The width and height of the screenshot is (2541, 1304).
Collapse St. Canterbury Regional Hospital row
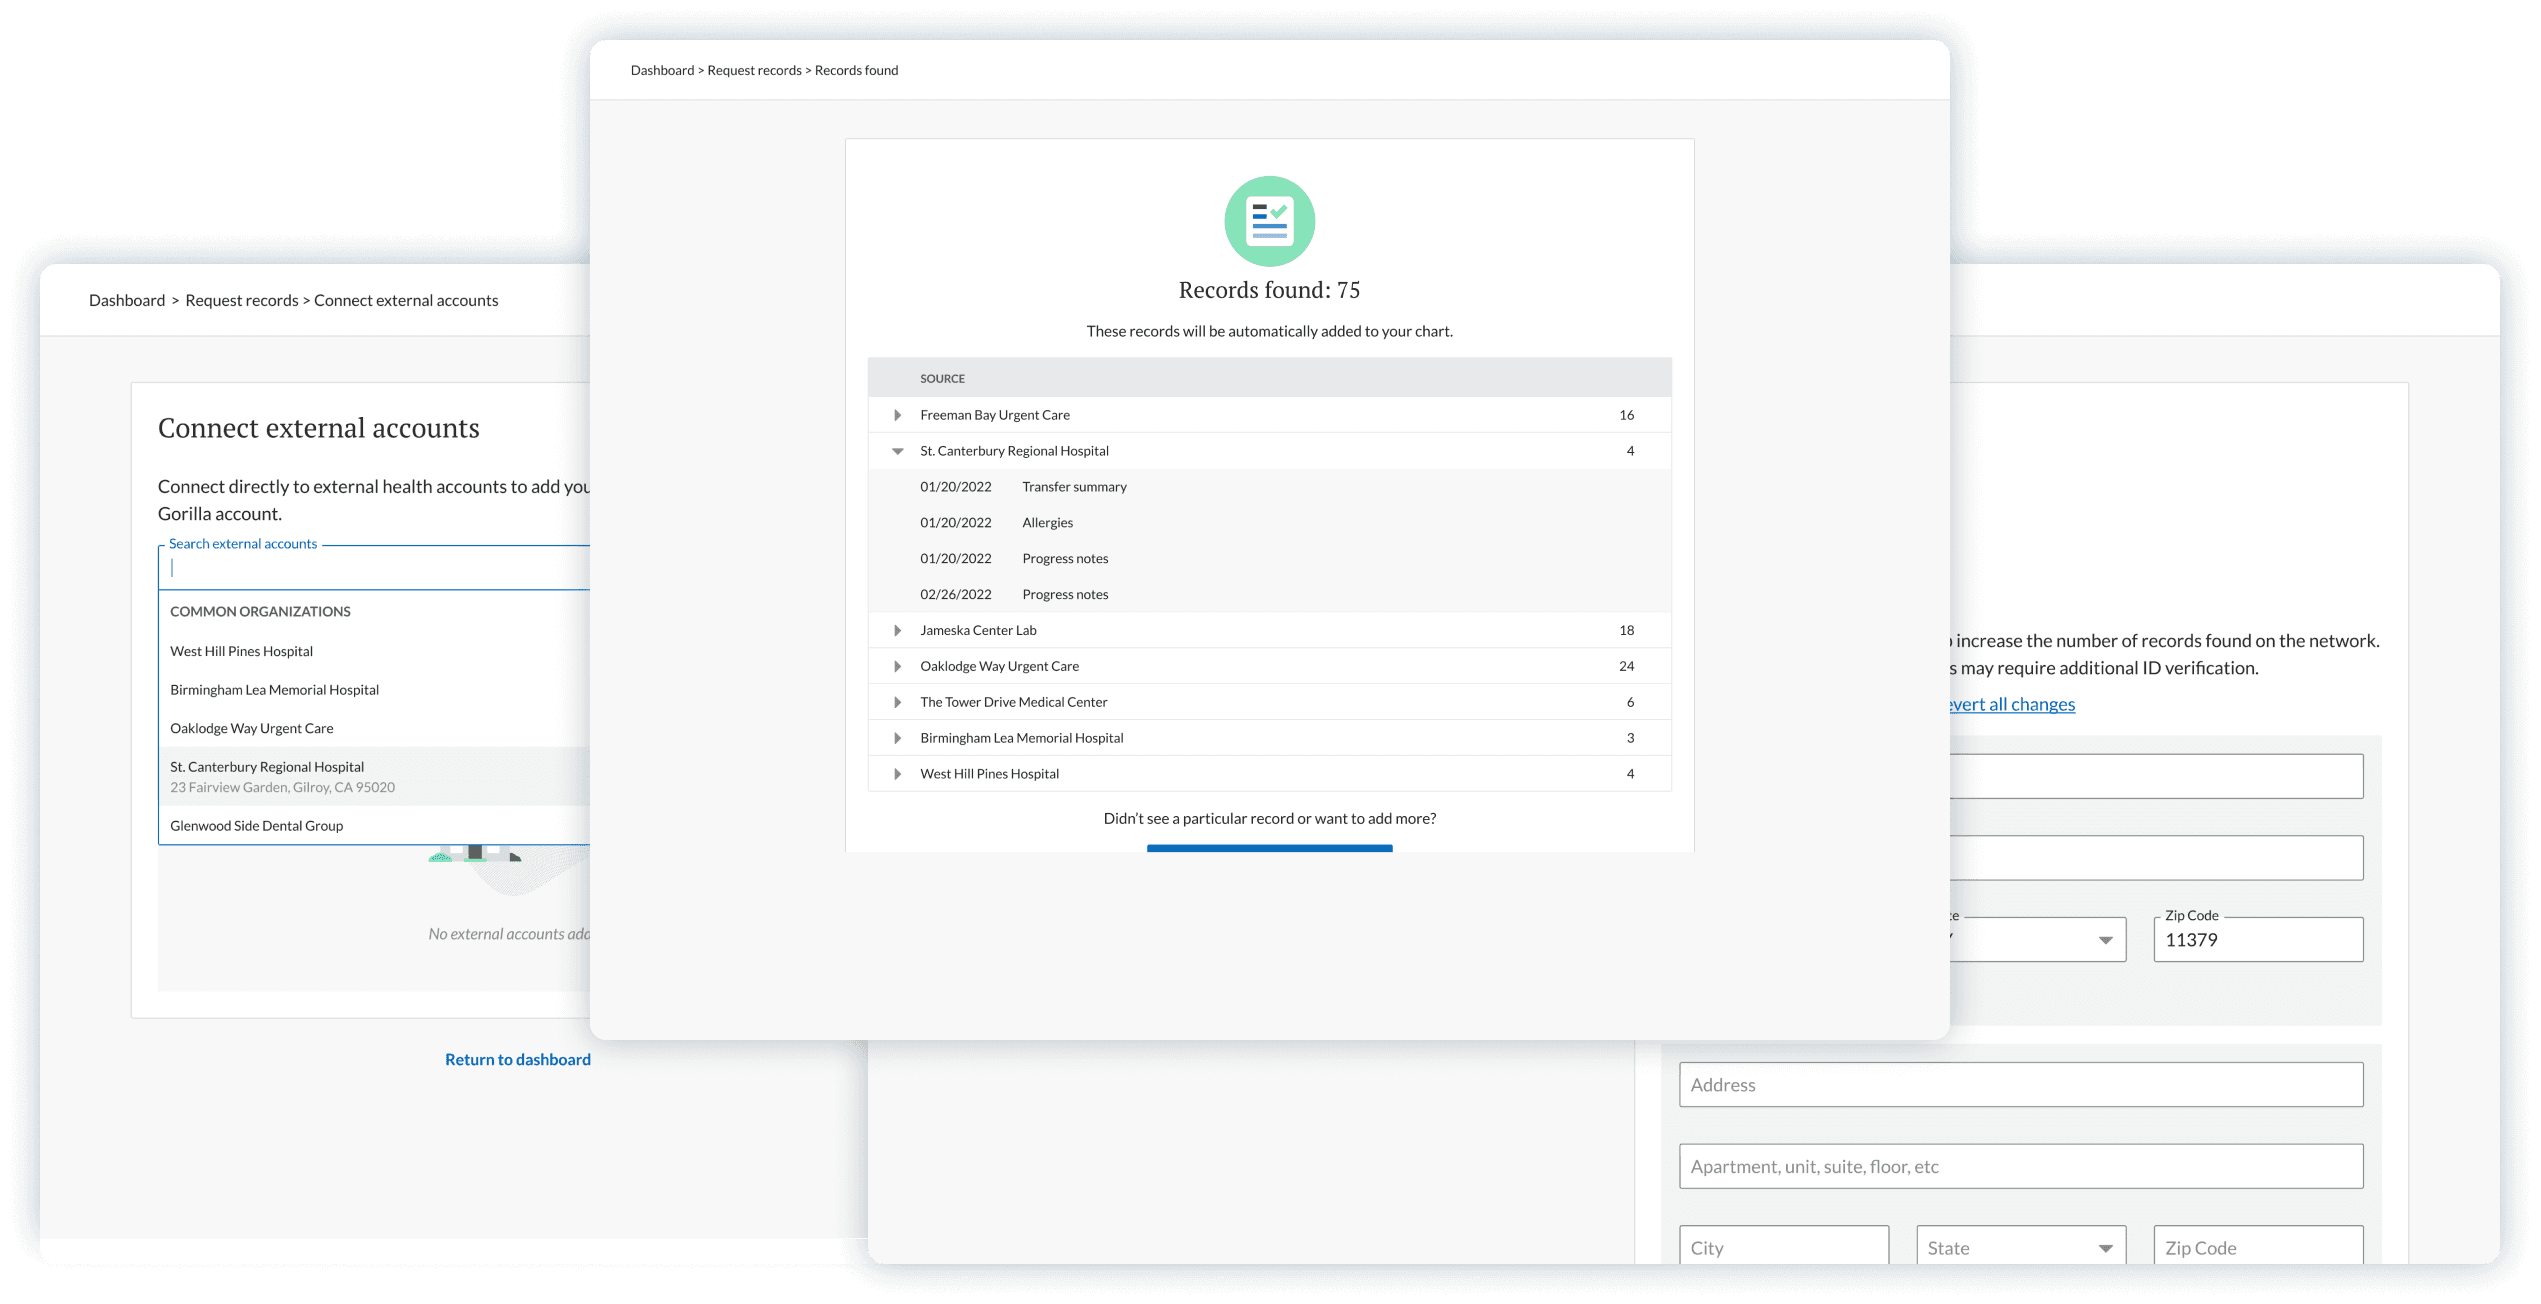pyautogui.click(x=897, y=451)
